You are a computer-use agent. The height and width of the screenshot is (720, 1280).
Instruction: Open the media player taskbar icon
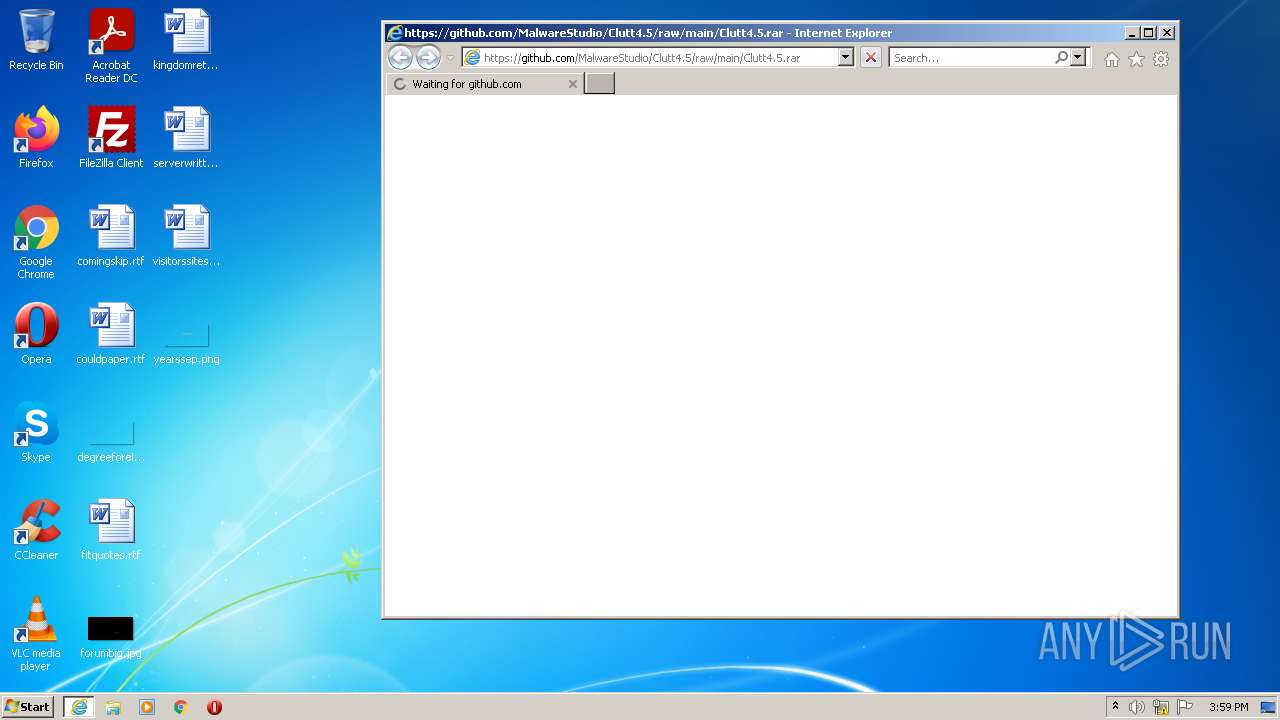(x=147, y=707)
